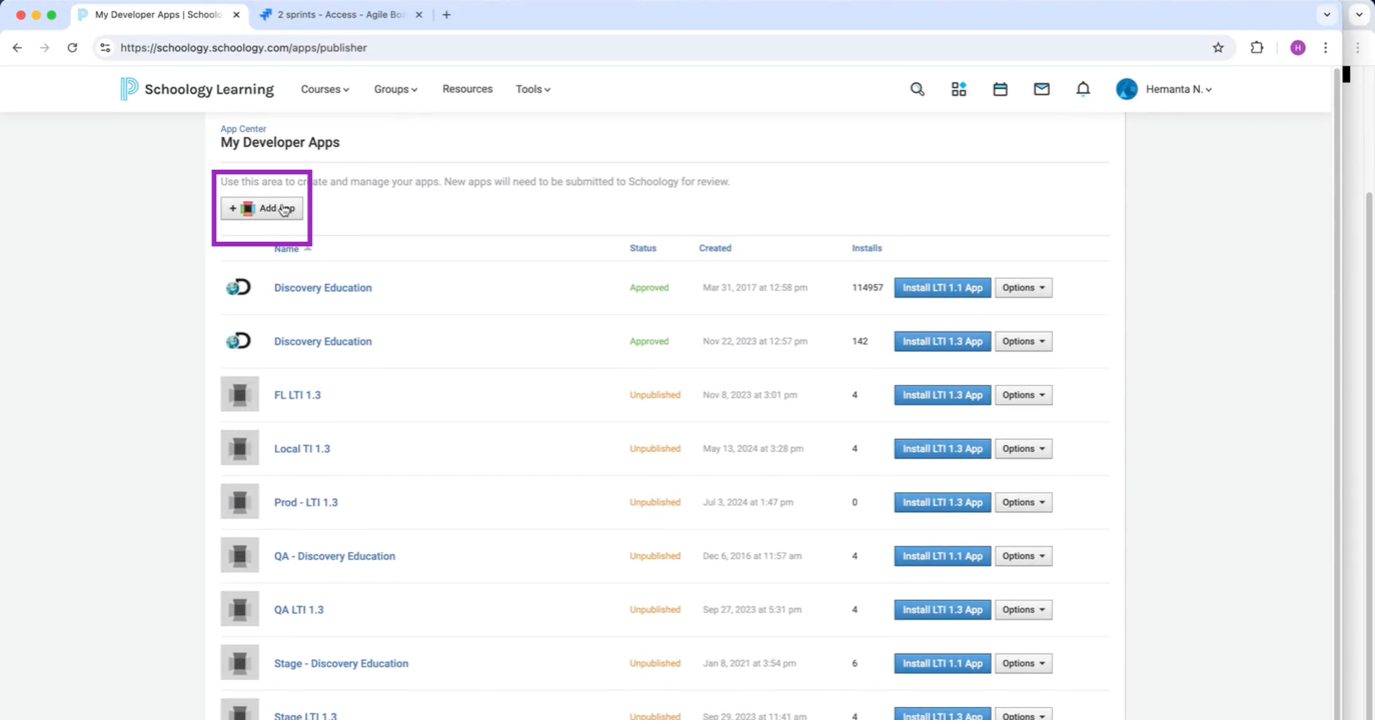The width and height of the screenshot is (1375, 724).
Task: Expand the Groups menu
Action: coord(396,89)
